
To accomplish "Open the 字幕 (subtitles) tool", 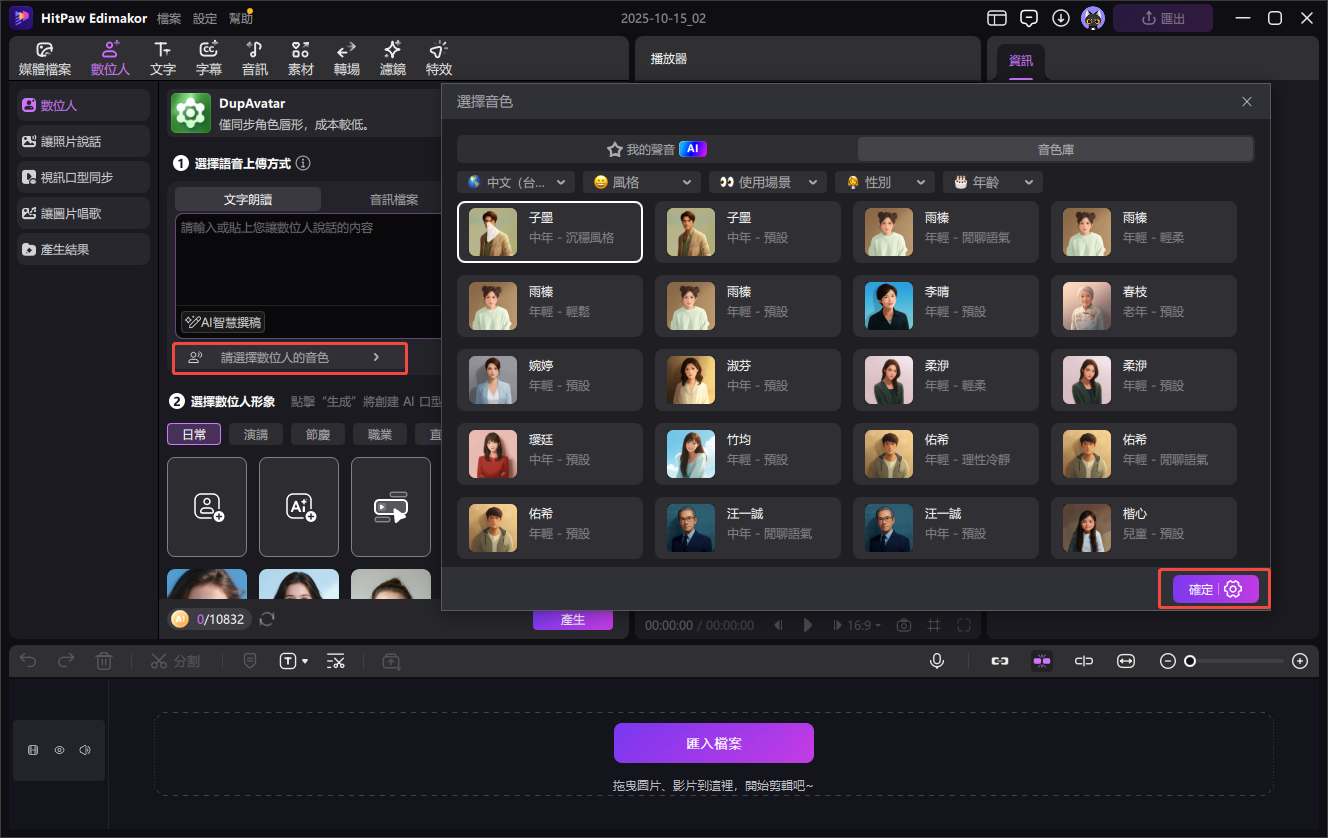I will [x=209, y=58].
